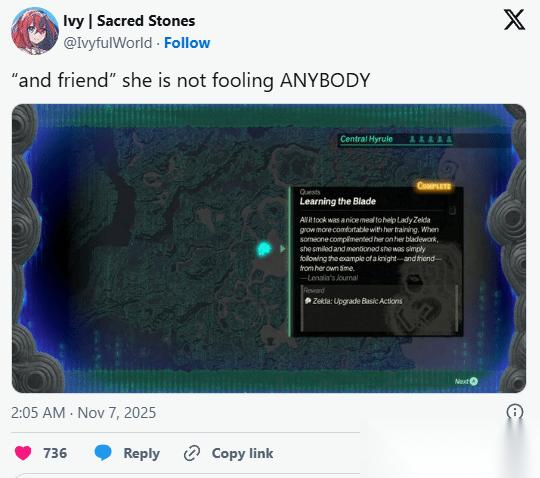
Task: Click the 736 likes count
Action: pos(55,453)
